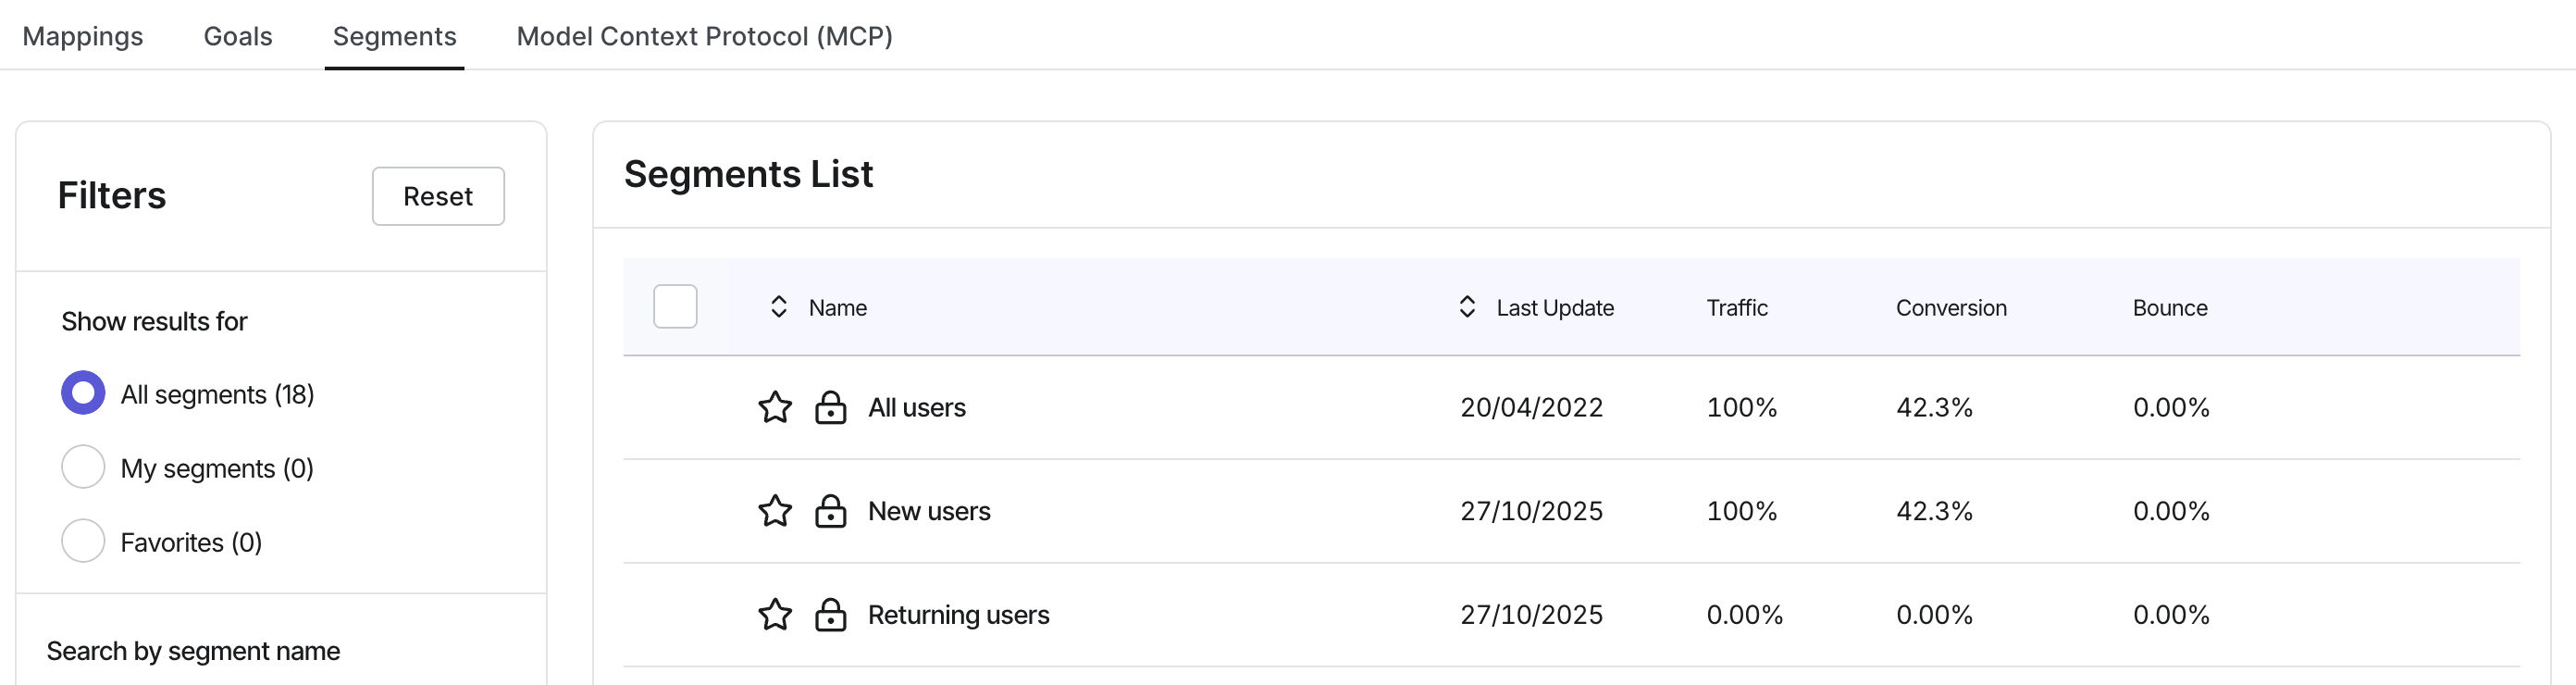Image resolution: width=2576 pixels, height=685 pixels.
Task: Click the New users segment name
Action: coord(929,511)
